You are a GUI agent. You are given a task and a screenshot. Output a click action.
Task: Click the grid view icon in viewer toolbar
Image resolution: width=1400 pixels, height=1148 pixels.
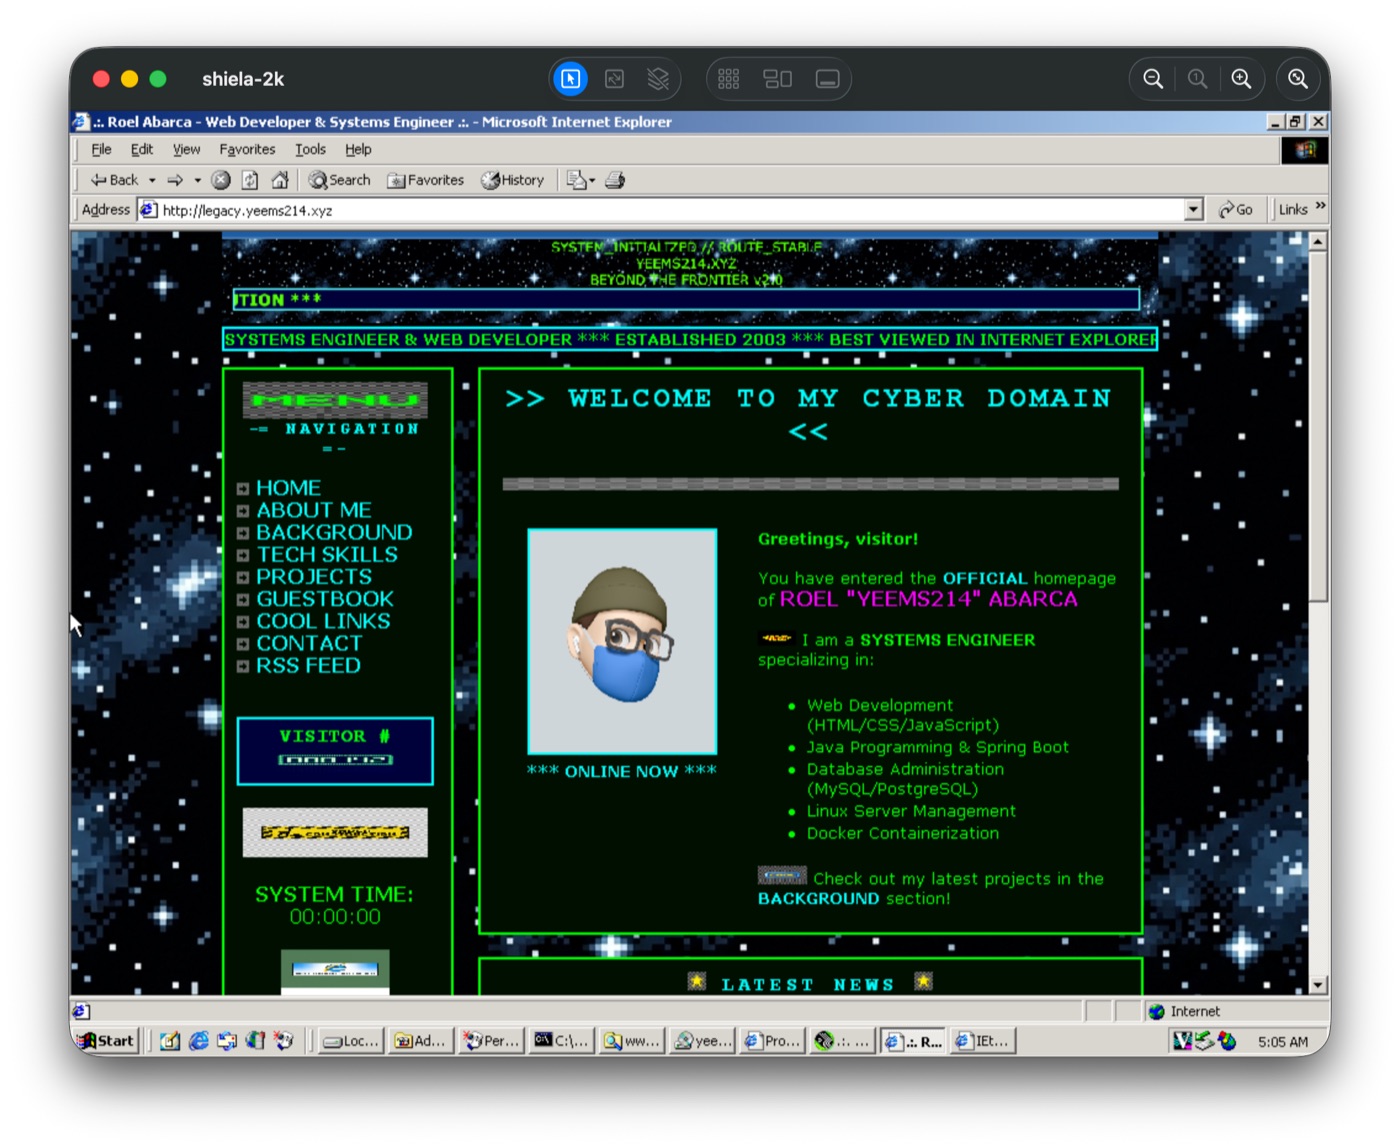tap(729, 79)
